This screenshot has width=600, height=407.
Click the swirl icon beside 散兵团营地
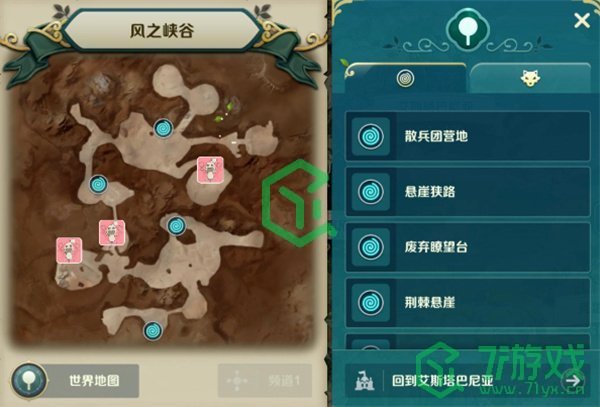pos(370,136)
